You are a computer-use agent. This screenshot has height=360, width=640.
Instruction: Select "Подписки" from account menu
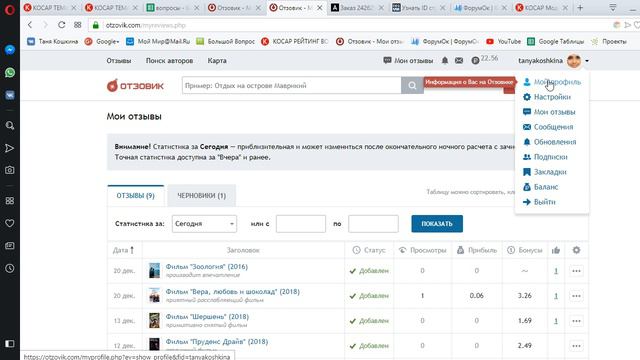[x=545, y=157]
